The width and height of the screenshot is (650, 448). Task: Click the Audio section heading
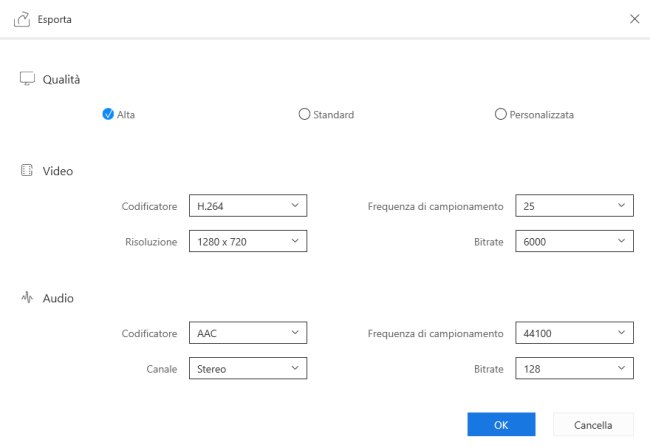click(58, 298)
